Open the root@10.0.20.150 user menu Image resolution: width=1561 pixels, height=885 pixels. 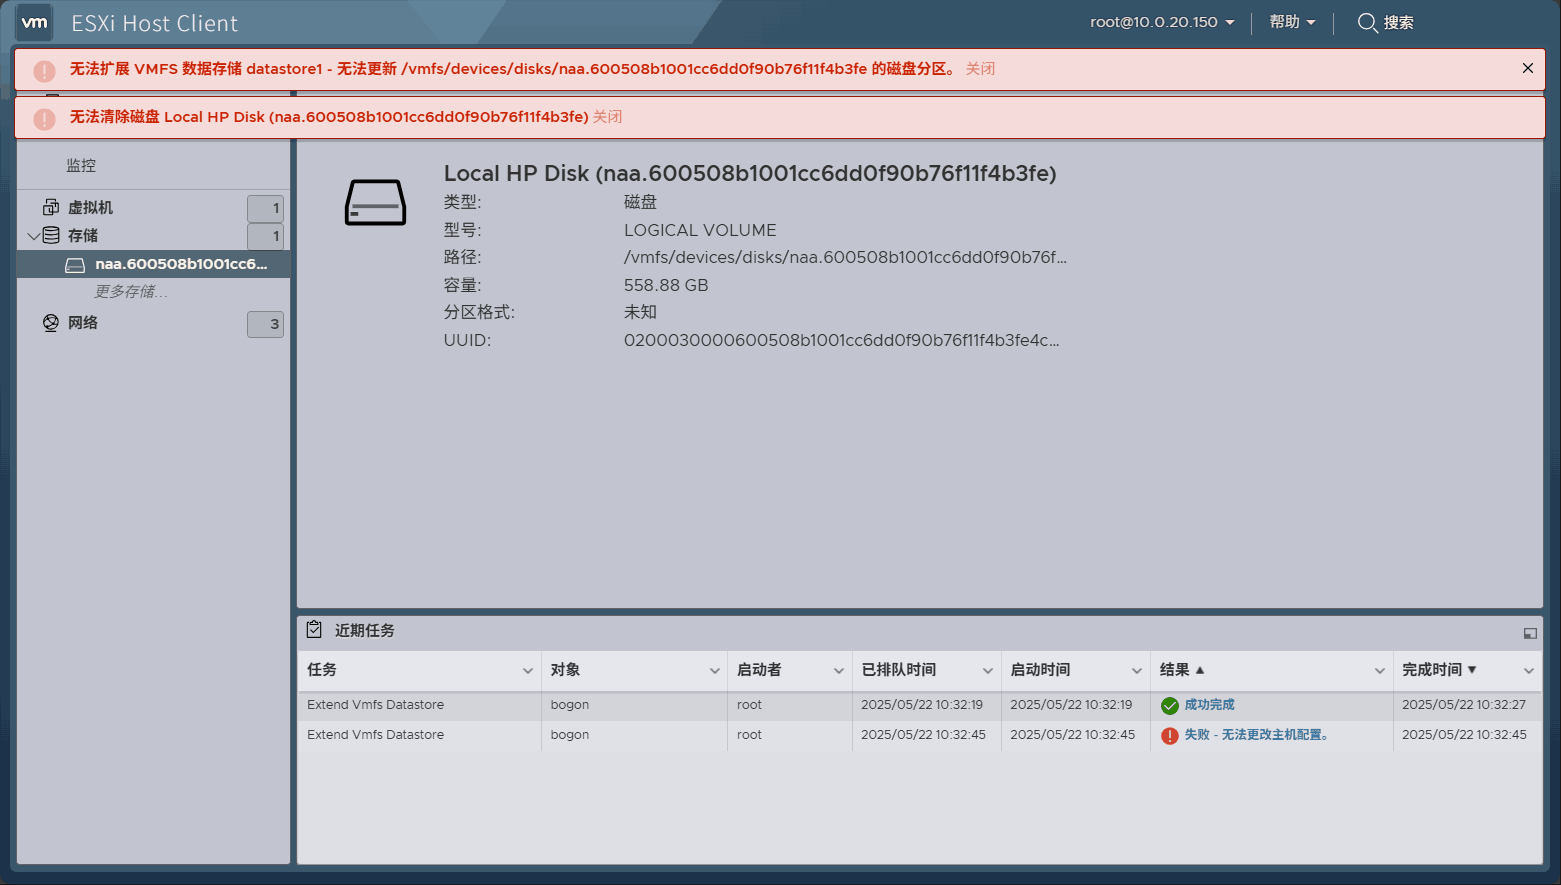pyautogui.click(x=1162, y=22)
